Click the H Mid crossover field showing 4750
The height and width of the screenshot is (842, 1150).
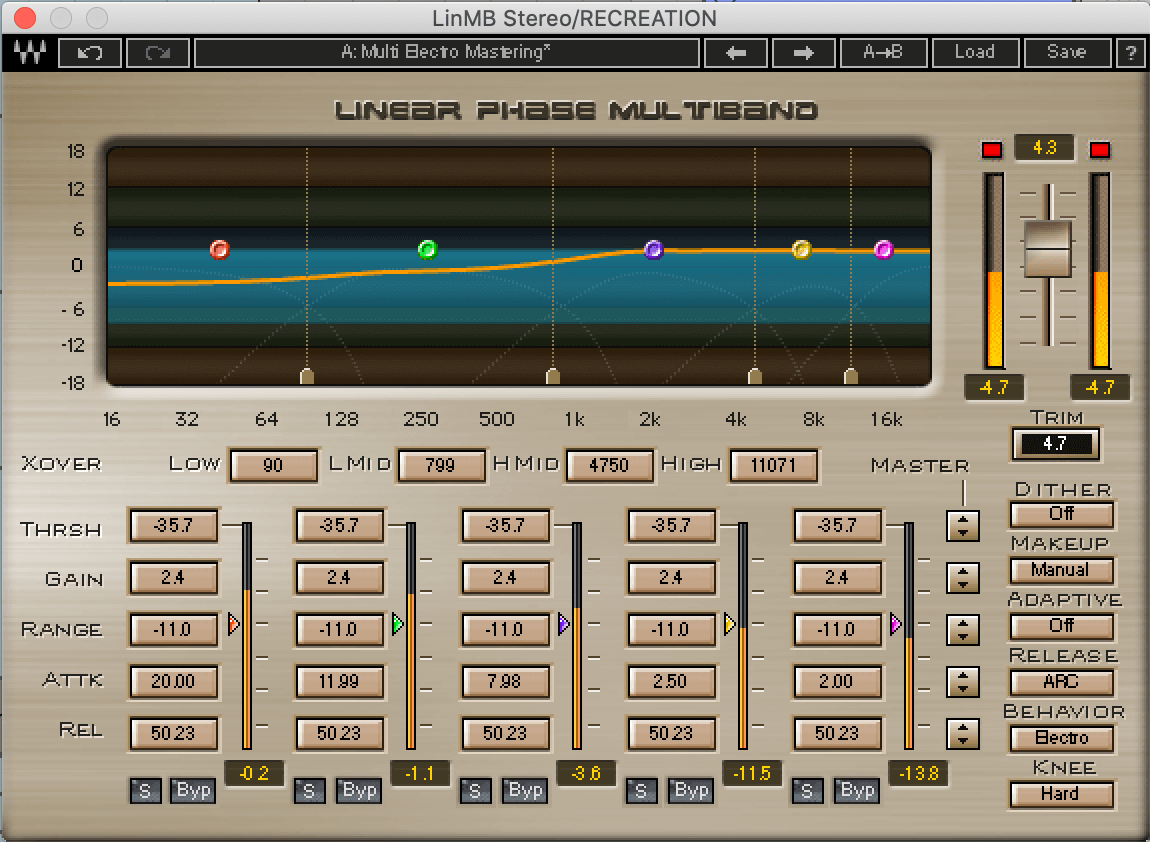point(609,466)
